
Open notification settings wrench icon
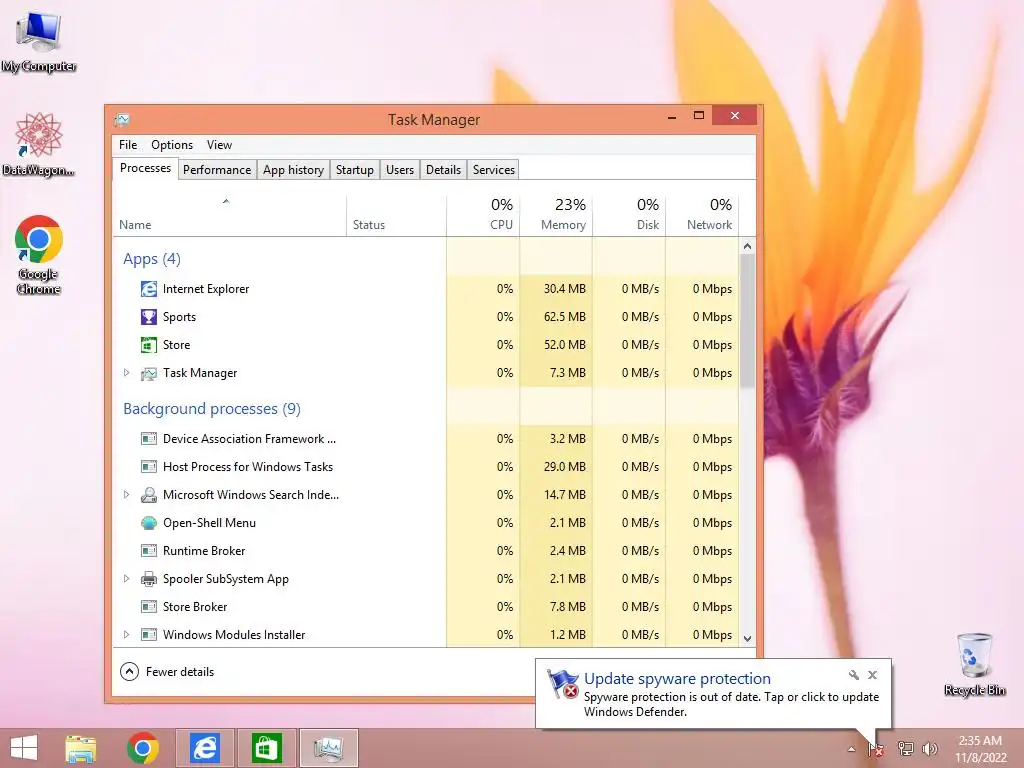(x=854, y=675)
